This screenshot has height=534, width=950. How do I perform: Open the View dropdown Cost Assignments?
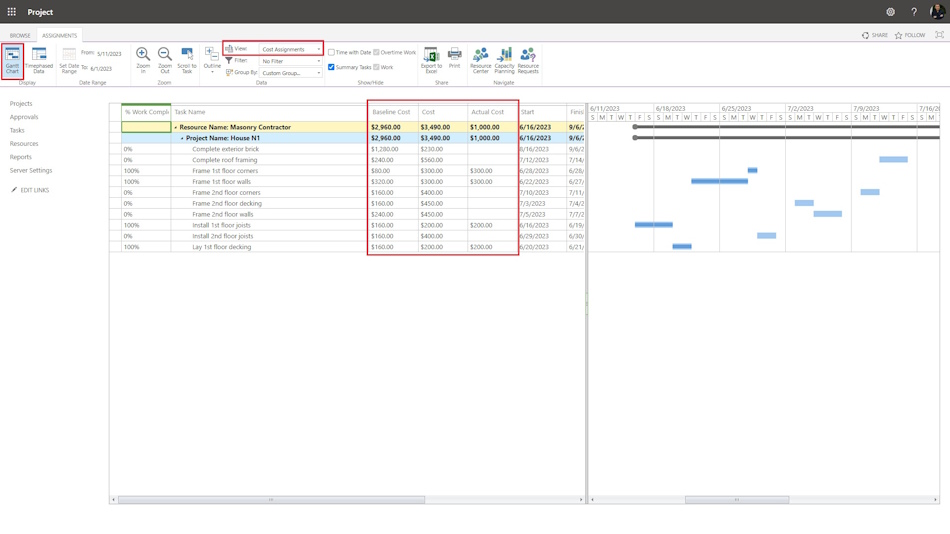click(x=291, y=49)
